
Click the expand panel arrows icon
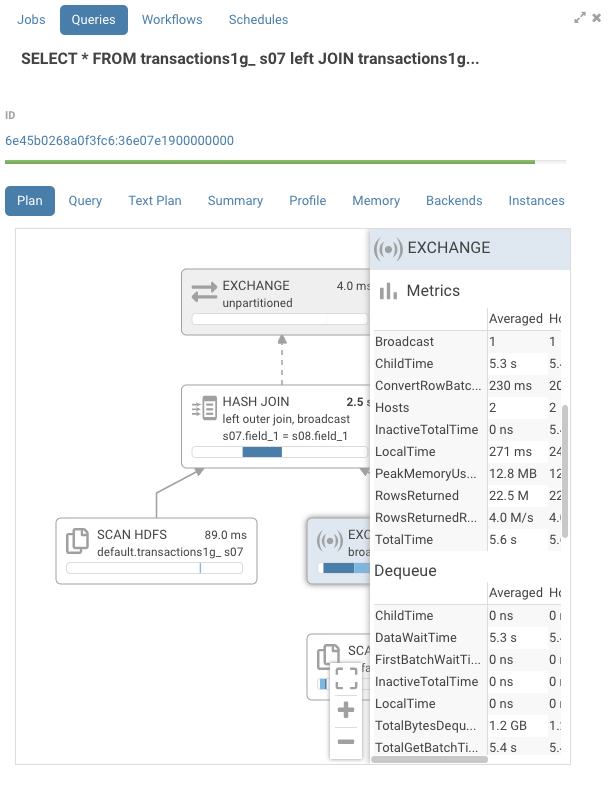coord(580,18)
